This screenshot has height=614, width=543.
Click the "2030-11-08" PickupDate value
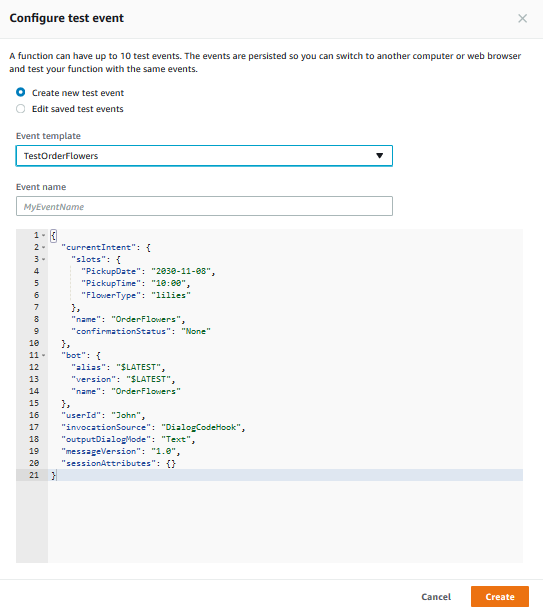[181, 271]
